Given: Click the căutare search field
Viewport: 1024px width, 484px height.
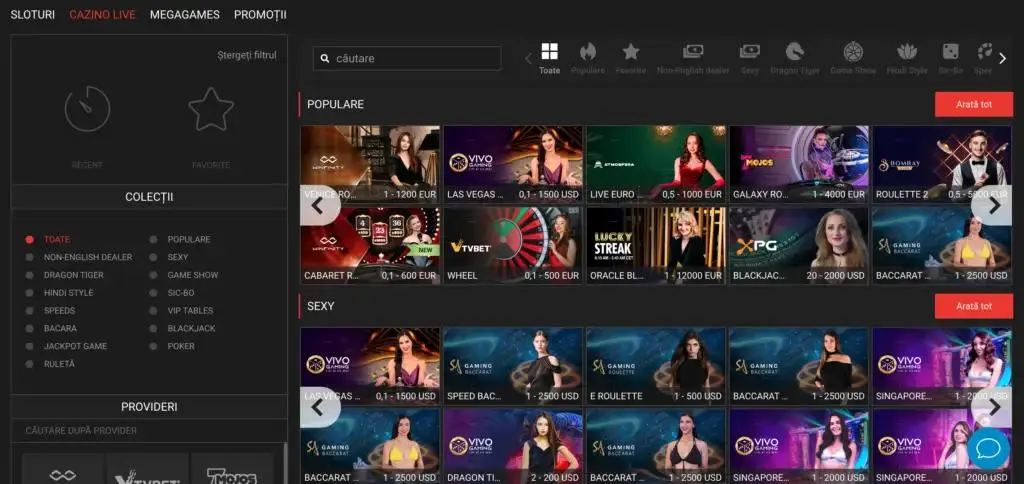Looking at the screenshot, I should (407, 58).
